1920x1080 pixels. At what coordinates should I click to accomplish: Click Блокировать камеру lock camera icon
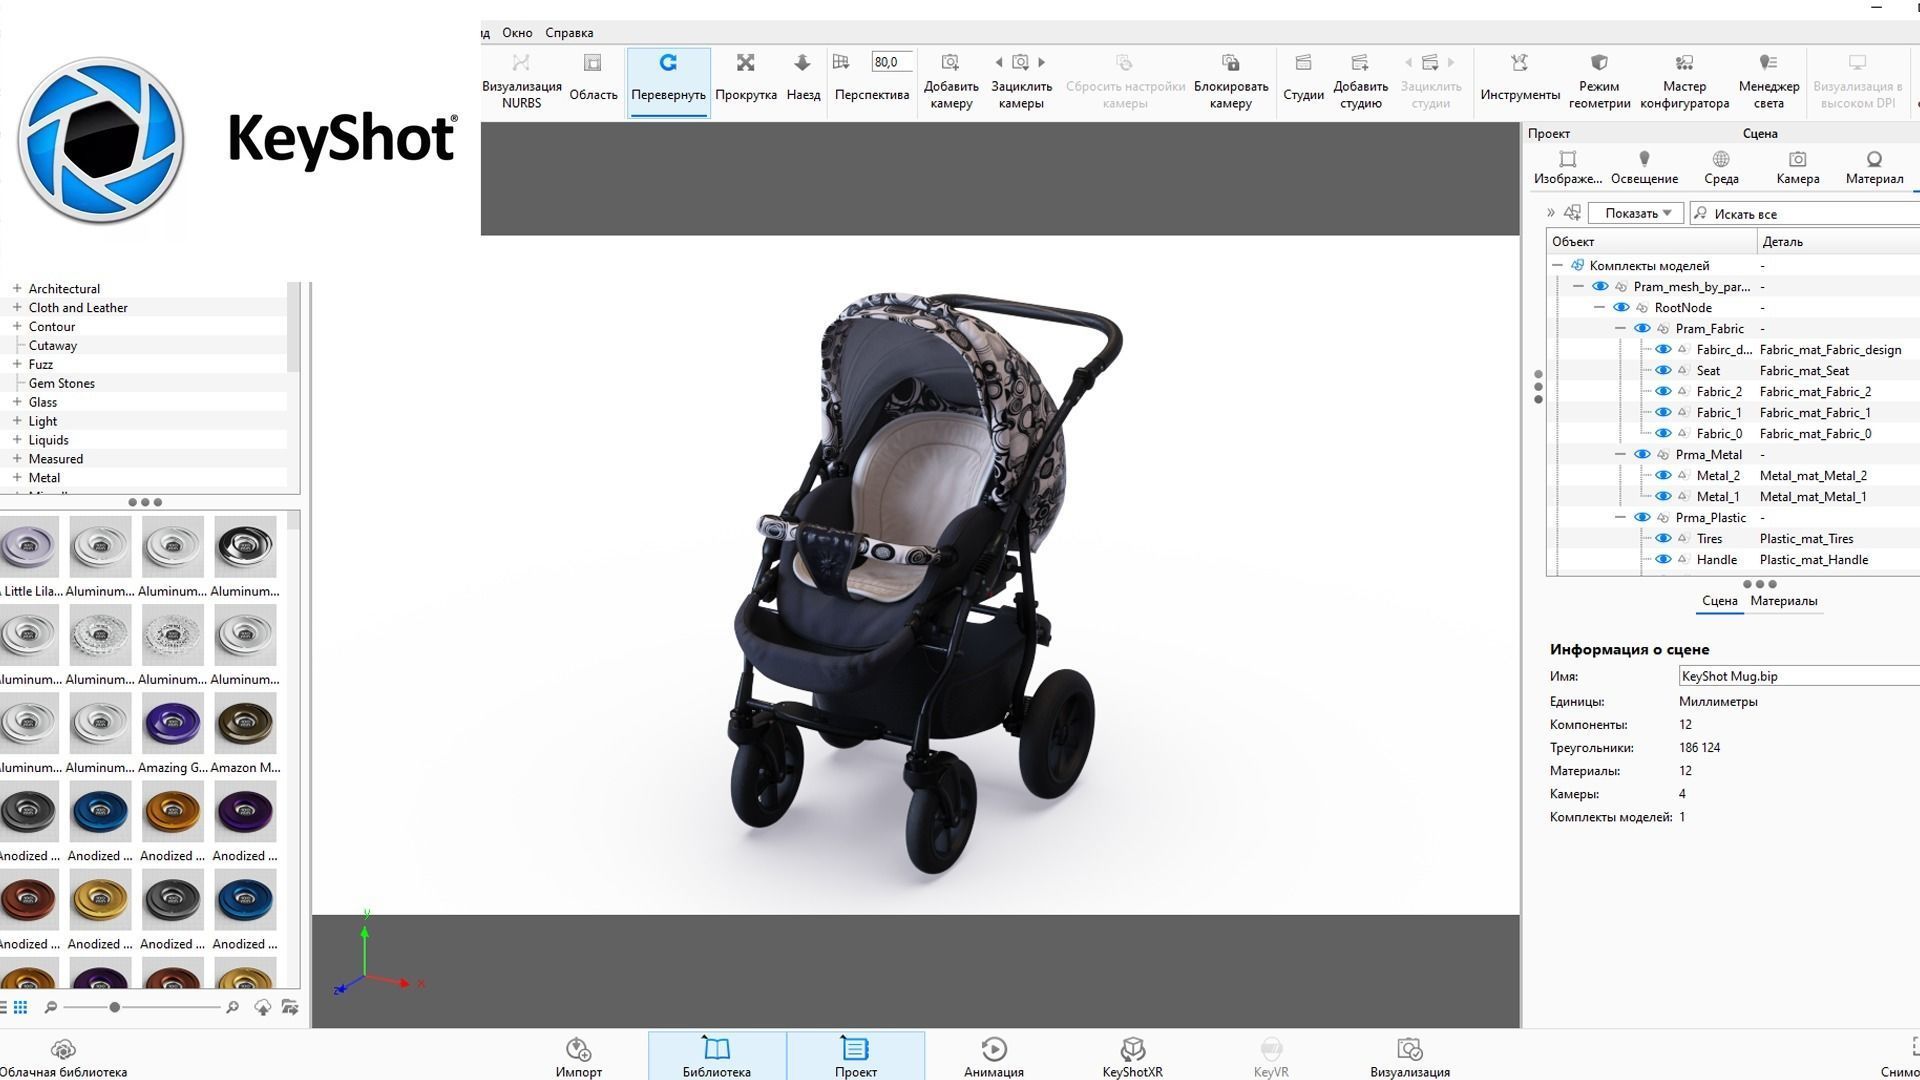pos(1230,63)
